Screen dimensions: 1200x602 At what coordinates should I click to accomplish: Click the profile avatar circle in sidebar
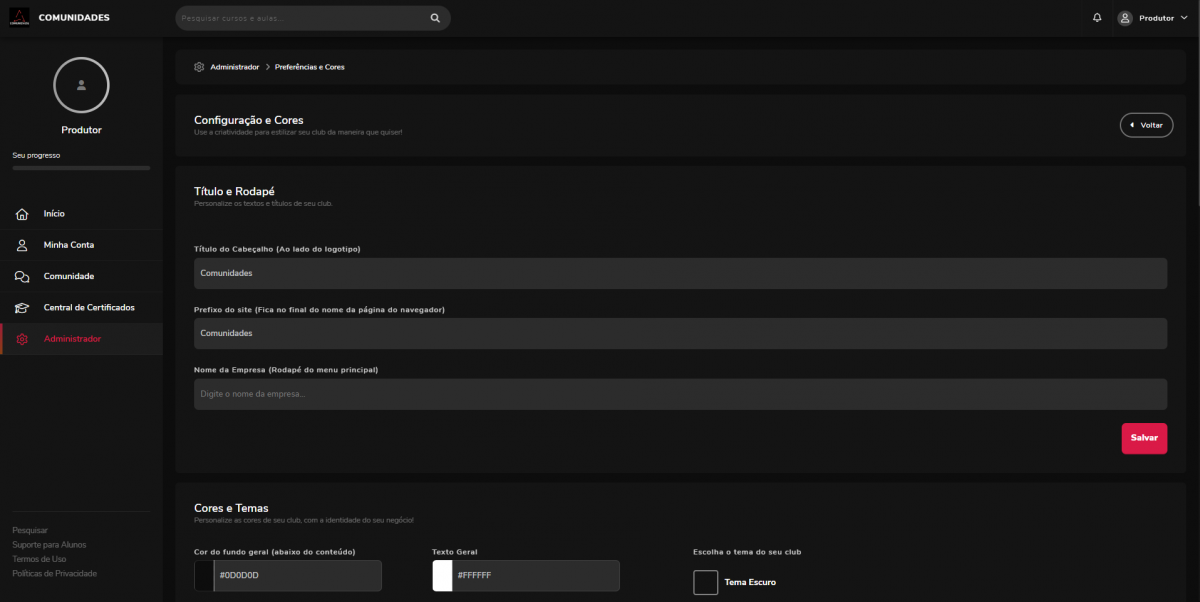point(81,86)
